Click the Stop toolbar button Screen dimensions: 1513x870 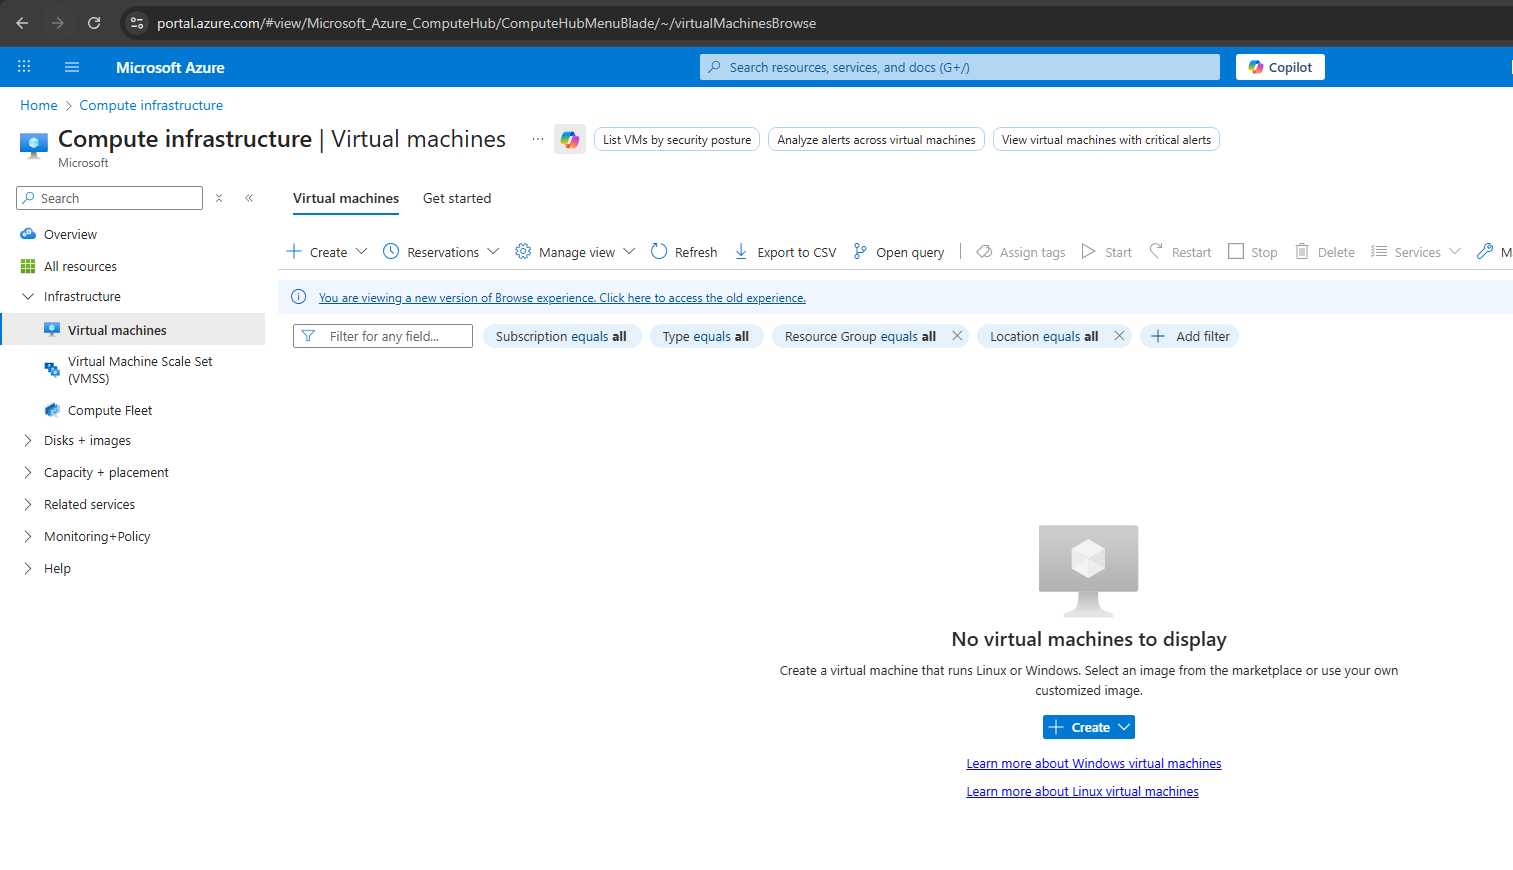coord(1253,252)
